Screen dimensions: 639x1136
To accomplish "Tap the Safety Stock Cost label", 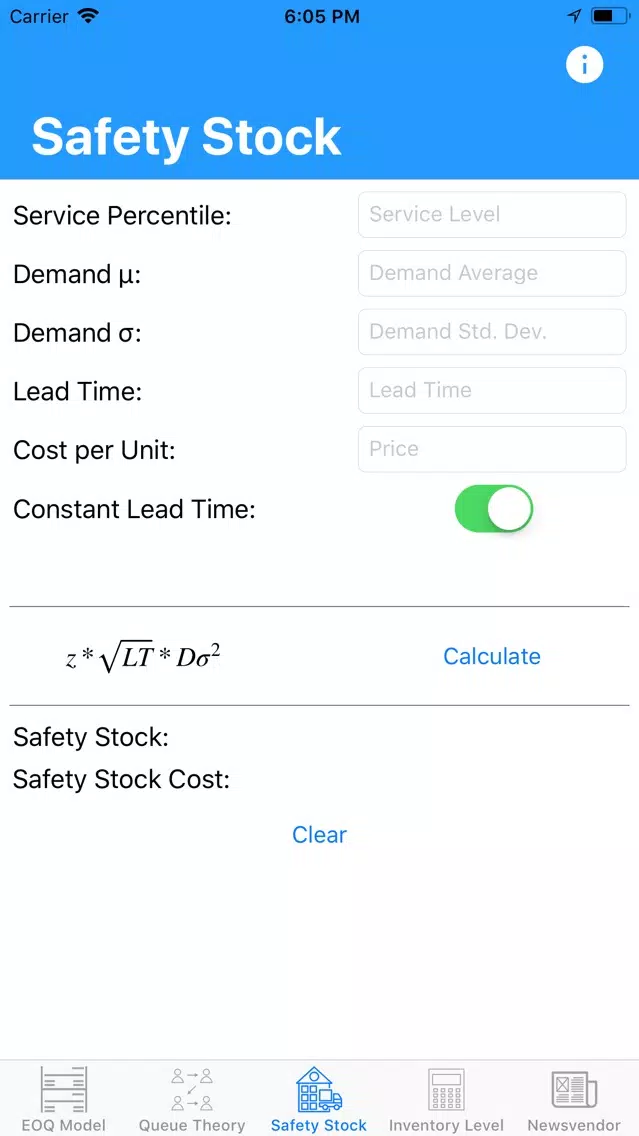I will pyautogui.click(x=121, y=780).
